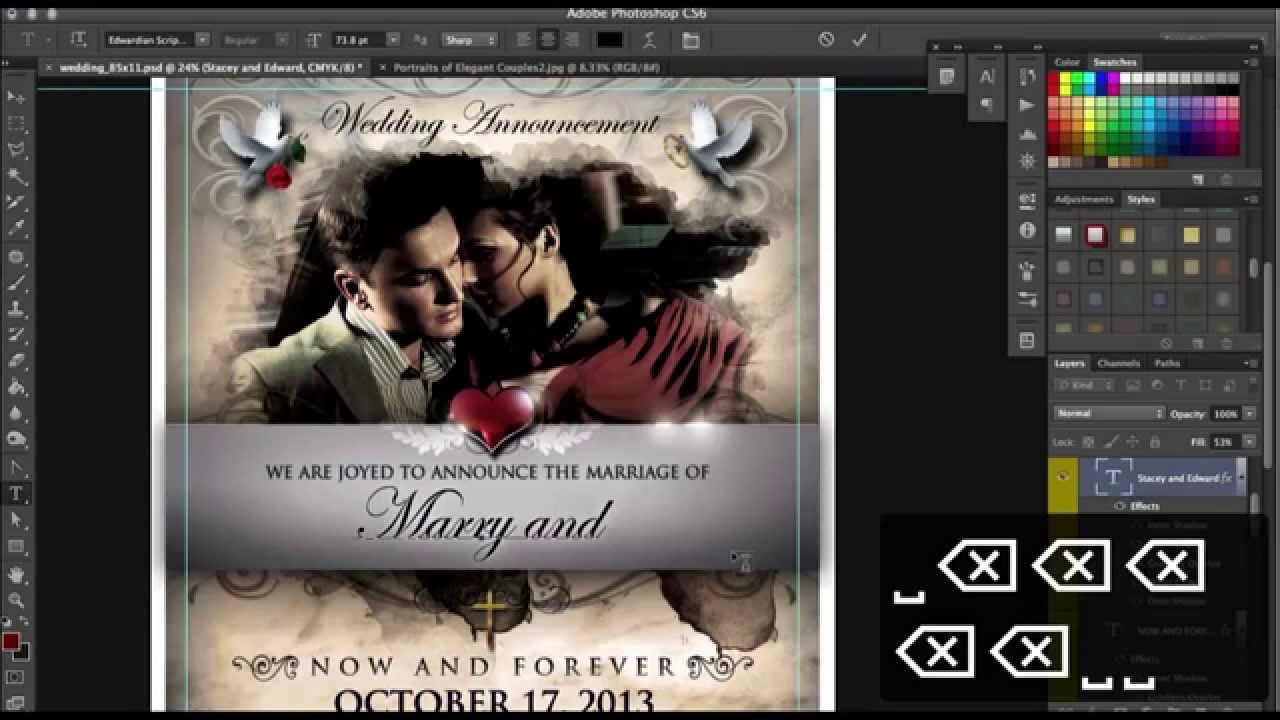1280x720 pixels.
Task: Select the Eraser tool
Action: point(16,361)
